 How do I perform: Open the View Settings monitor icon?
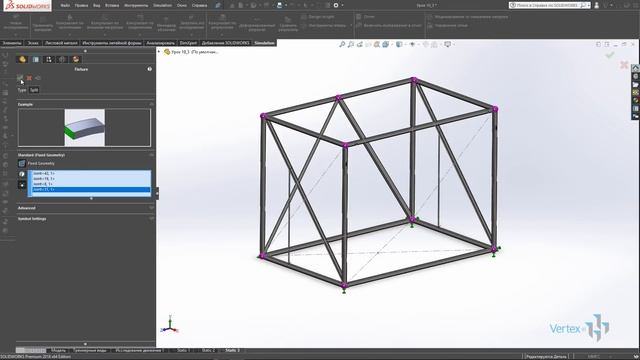click(x=448, y=44)
